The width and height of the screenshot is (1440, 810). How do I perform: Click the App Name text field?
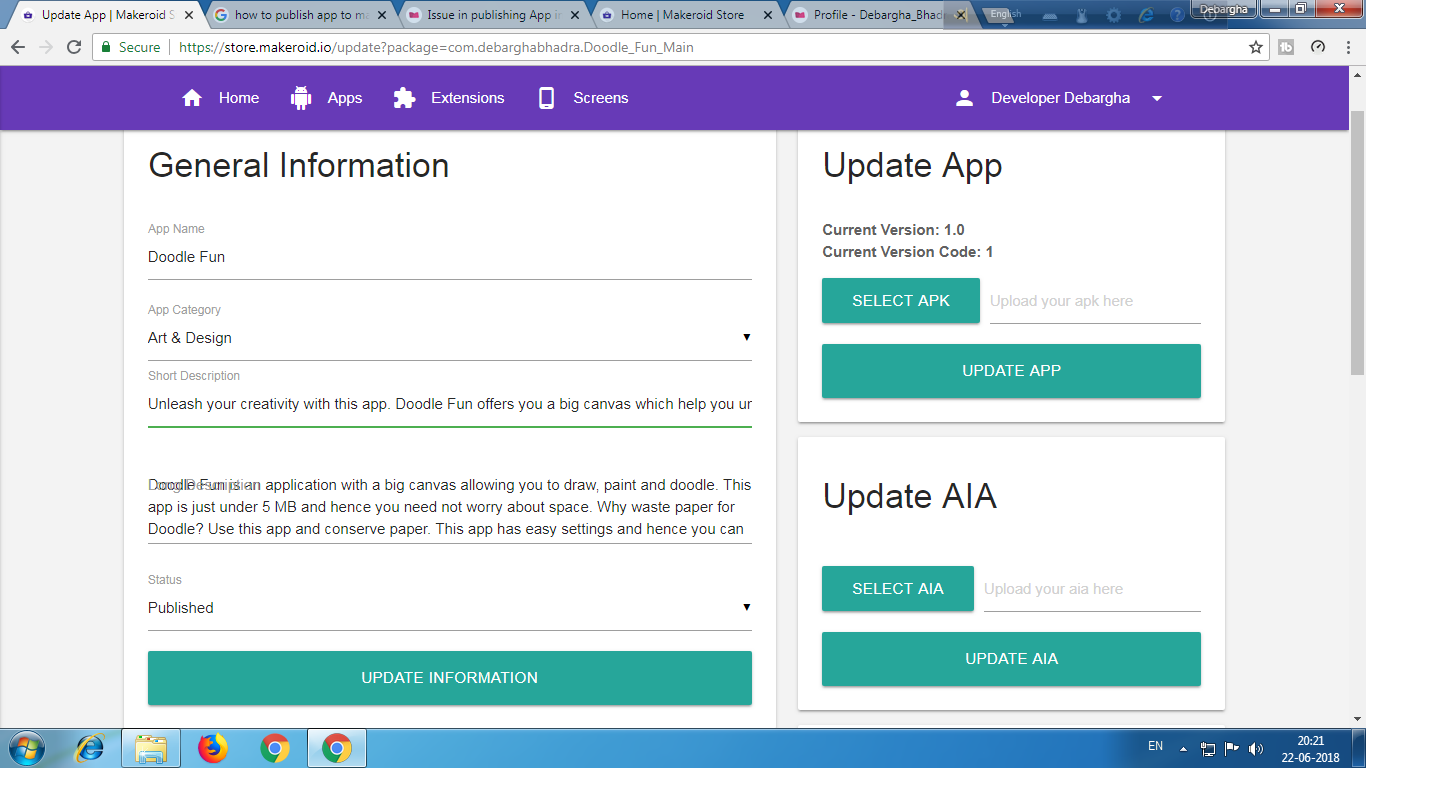pyautogui.click(x=449, y=257)
